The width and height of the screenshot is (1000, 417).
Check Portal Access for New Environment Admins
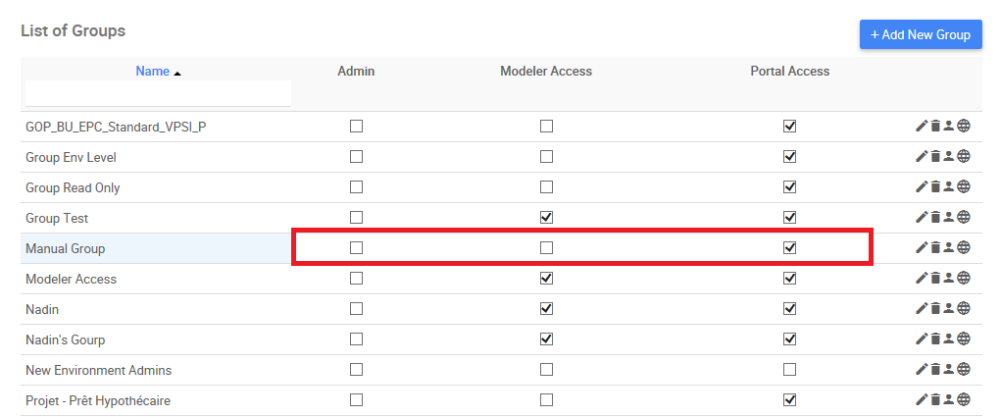[x=790, y=370]
